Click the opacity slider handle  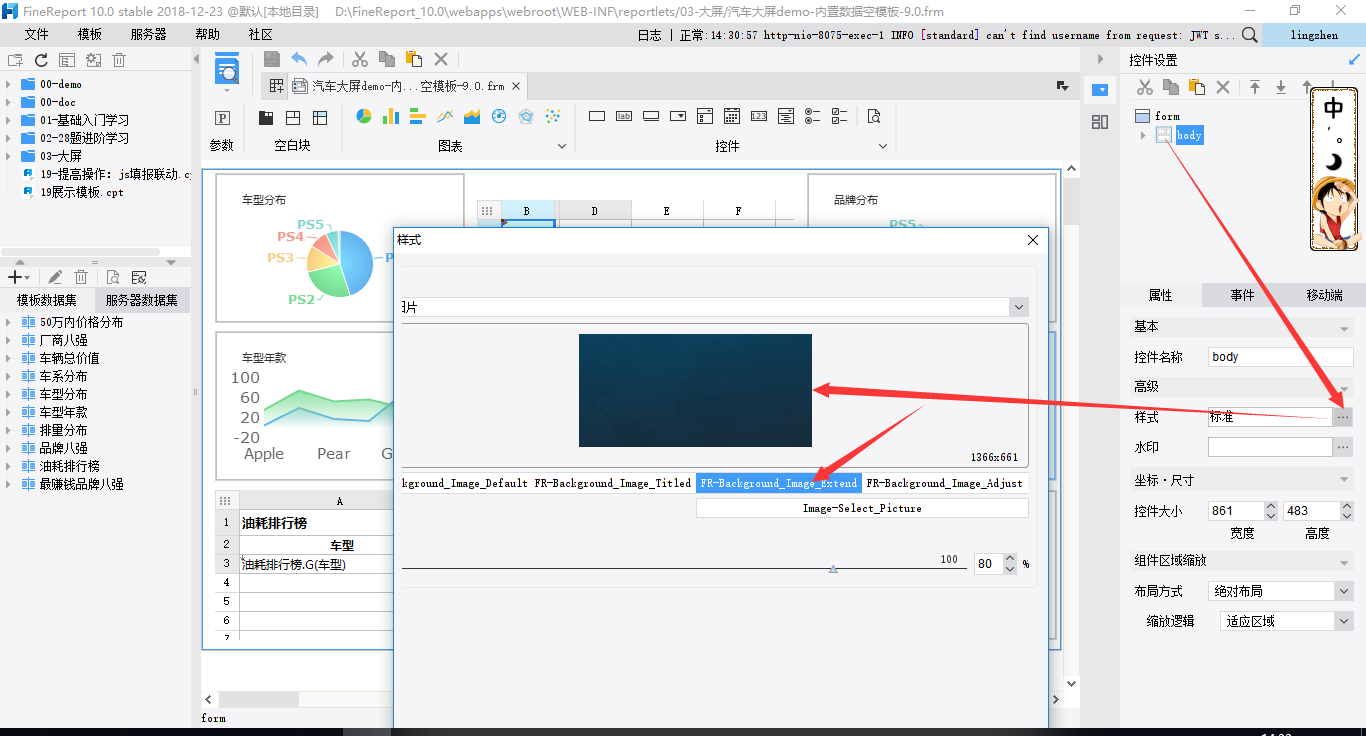[833, 568]
